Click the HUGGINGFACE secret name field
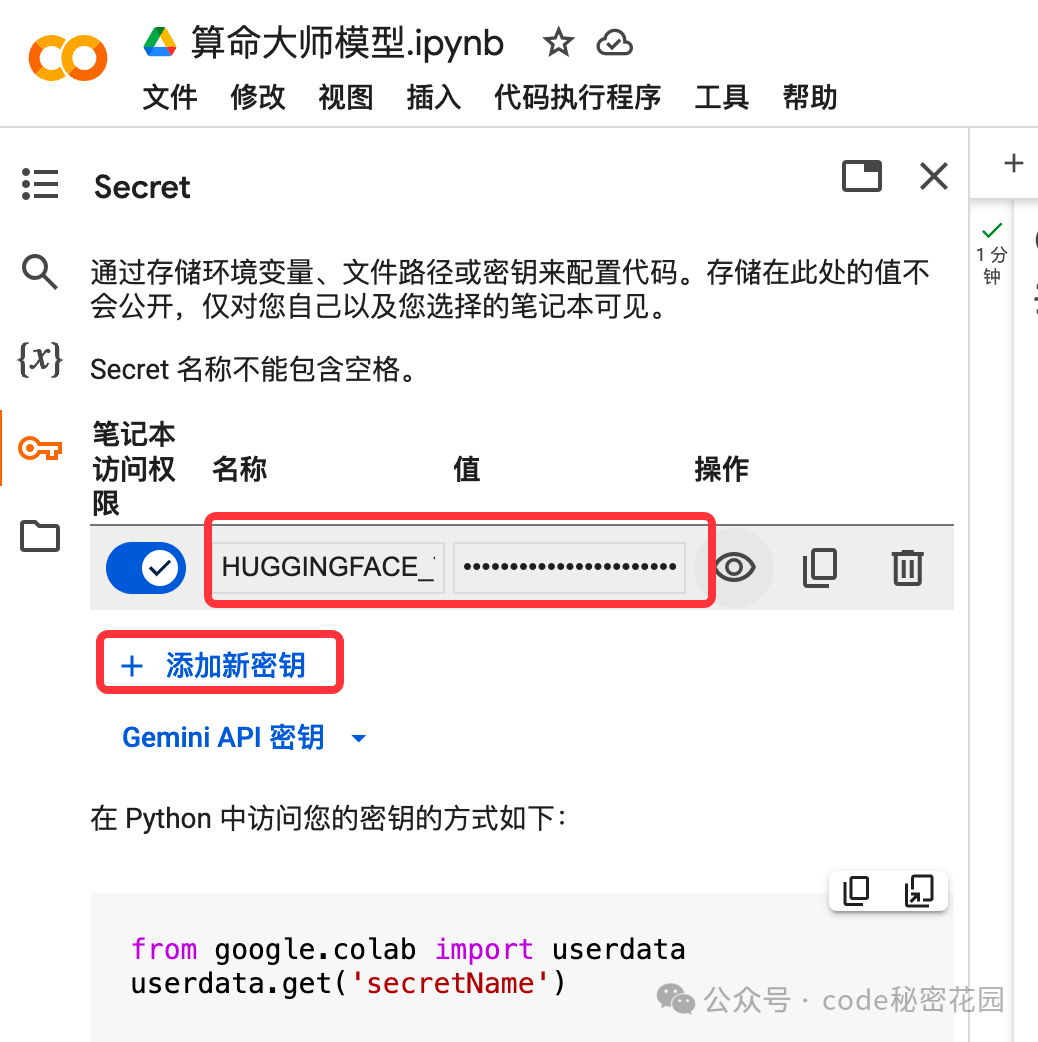1038x1042 pixels. coord(329,568)
